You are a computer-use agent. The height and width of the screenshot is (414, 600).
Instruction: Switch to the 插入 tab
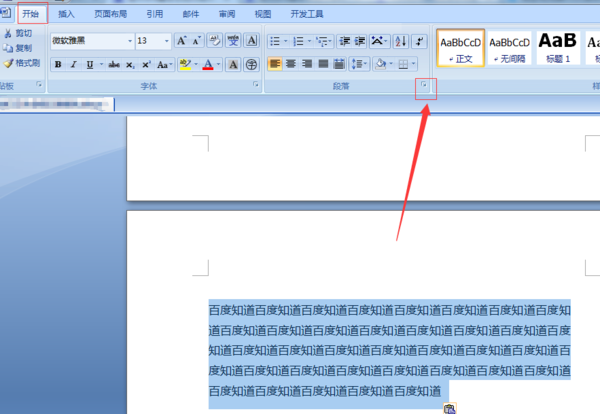click(66, 14)
